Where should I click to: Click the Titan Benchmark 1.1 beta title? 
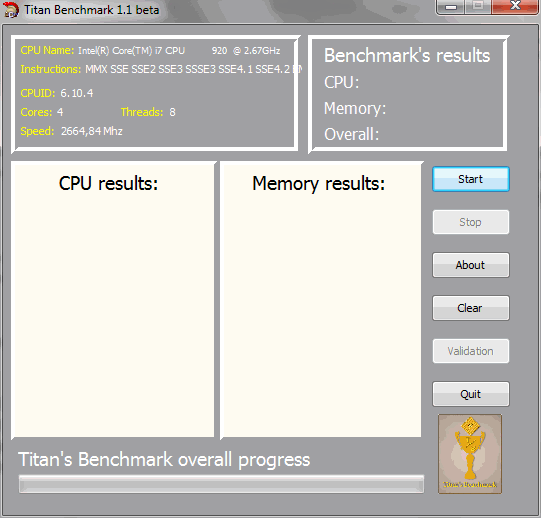coord(92,10)
